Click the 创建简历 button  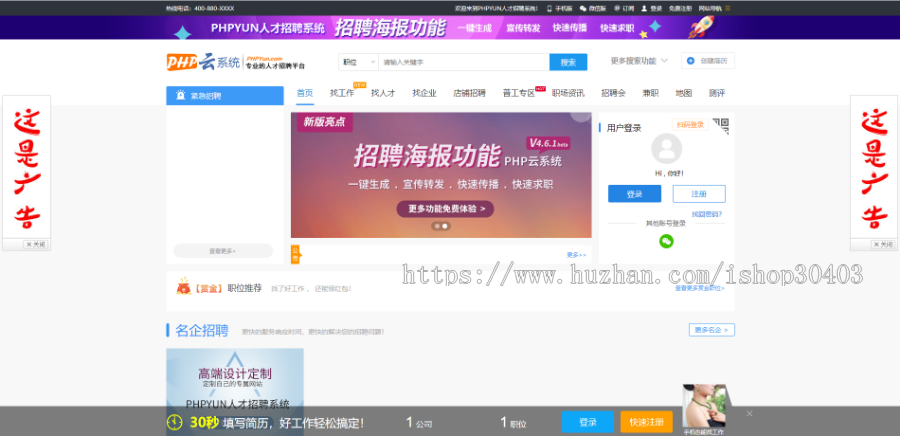[x=708, y=61]
